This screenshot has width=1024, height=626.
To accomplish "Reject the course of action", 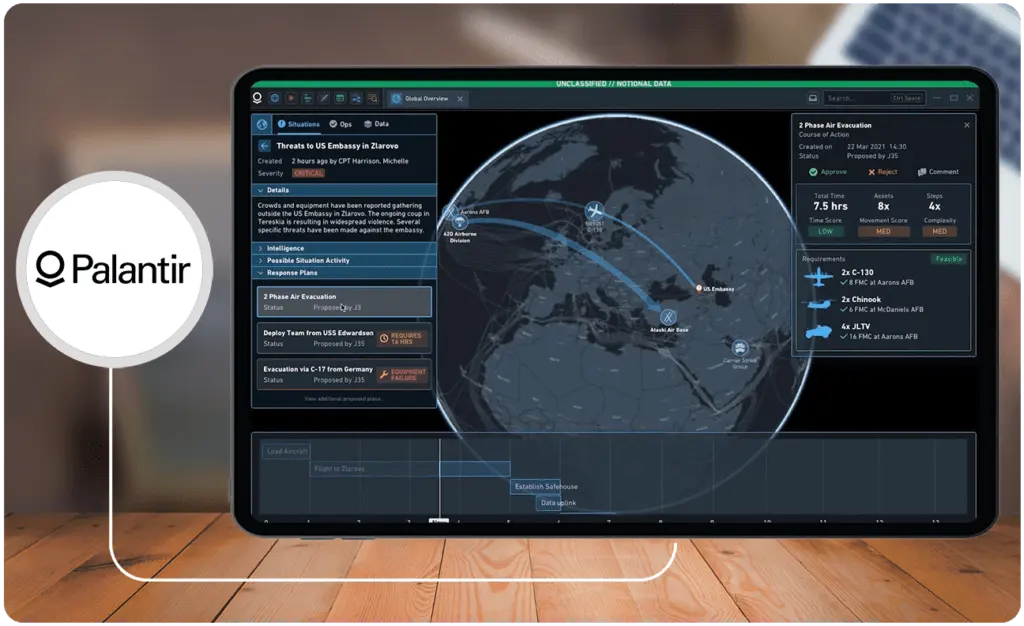I will tap(882, 172).
